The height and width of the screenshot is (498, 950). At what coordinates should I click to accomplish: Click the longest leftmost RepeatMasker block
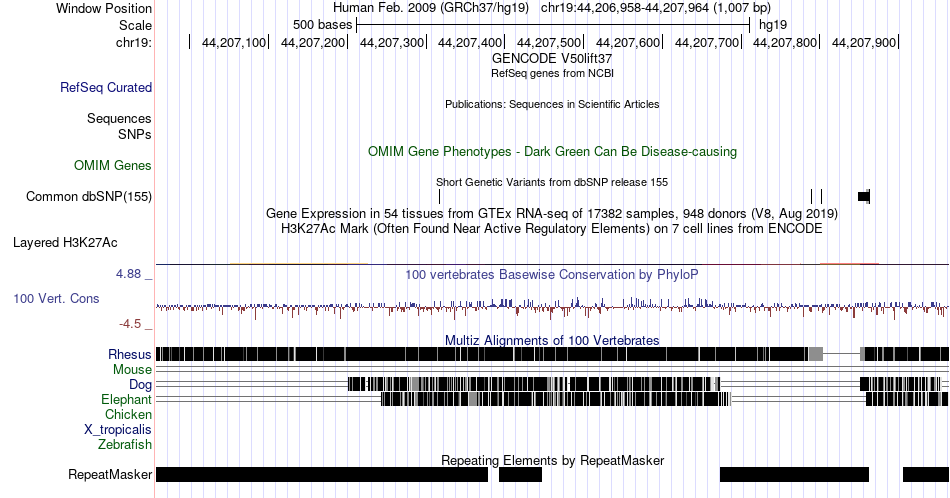click(x=322, y=474)
